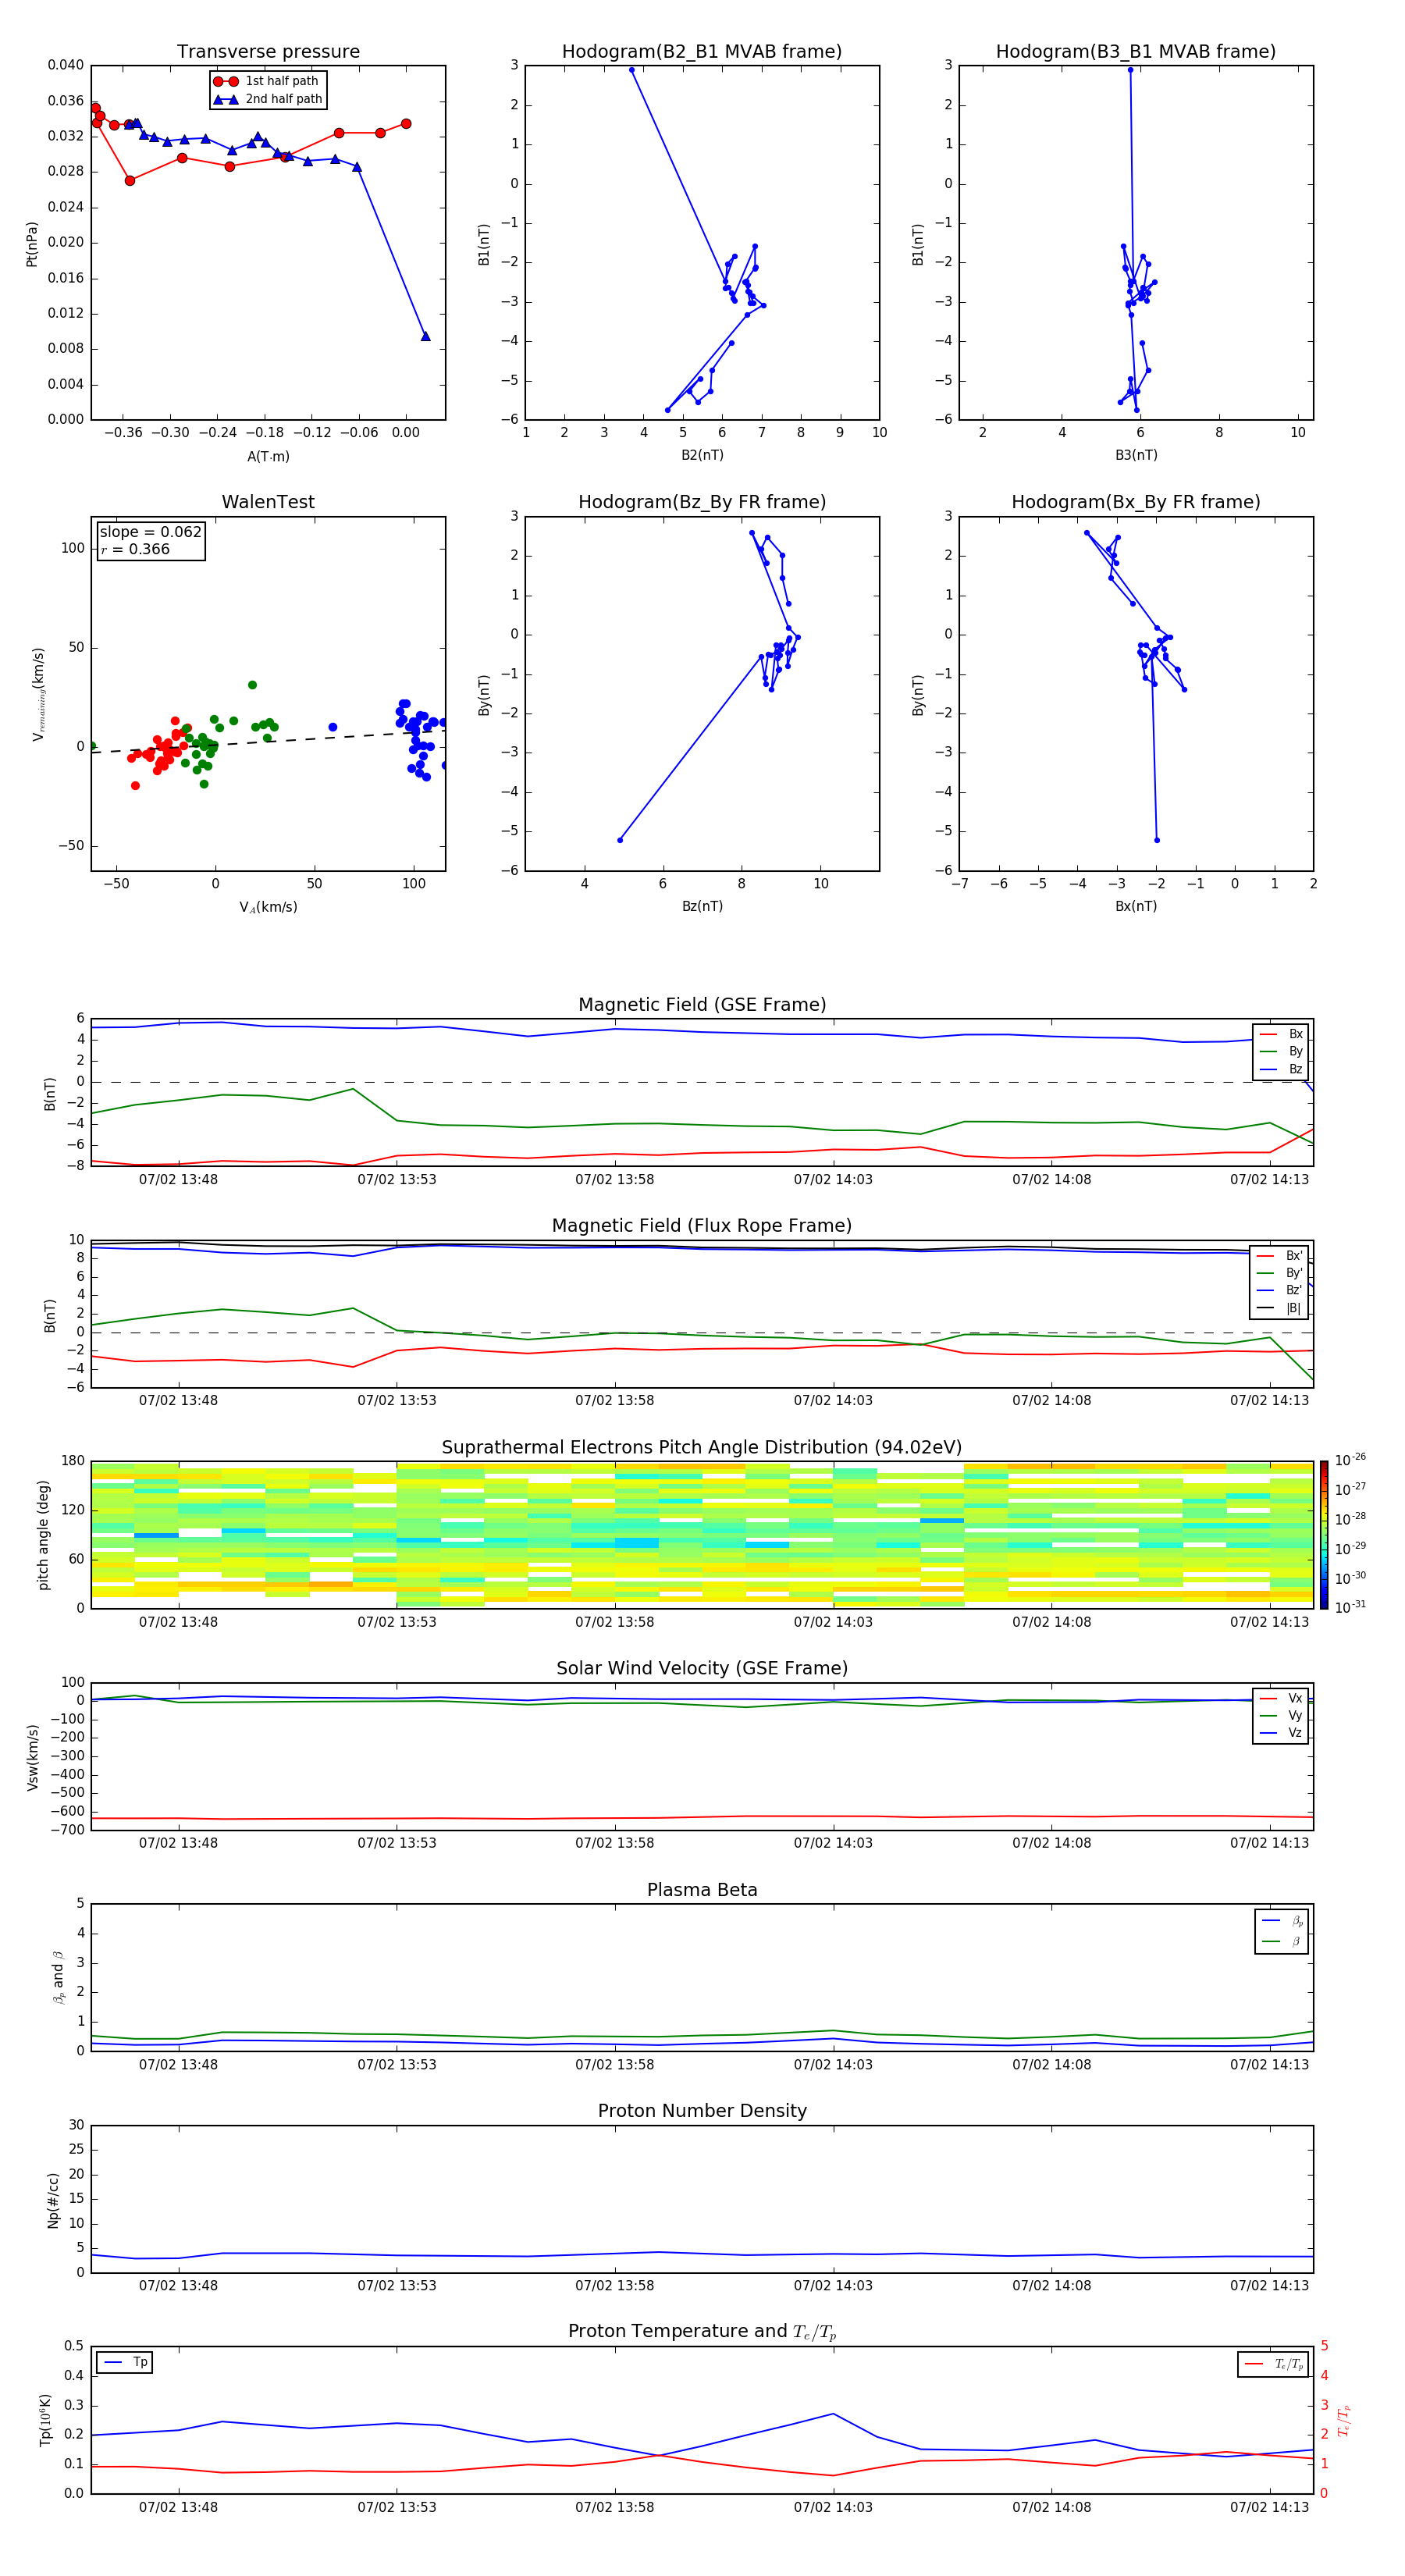This screenshot has height=2576, width=1405.
Task: Click the Suprathermal Electrons Pitch Angle Distribution title
Action: 702,1448
